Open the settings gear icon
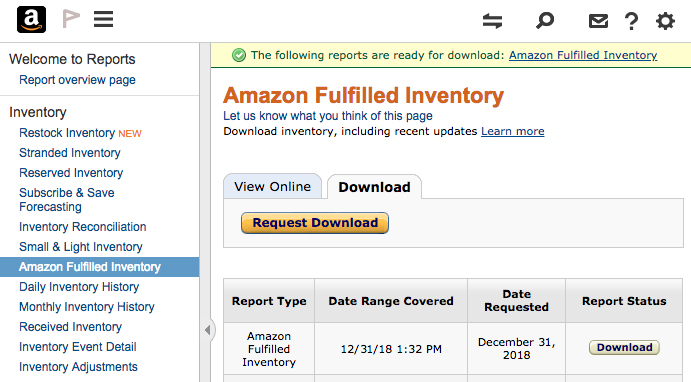Viewport: 691px width, 382px height. pyautogui.click(x=665, y=21)
